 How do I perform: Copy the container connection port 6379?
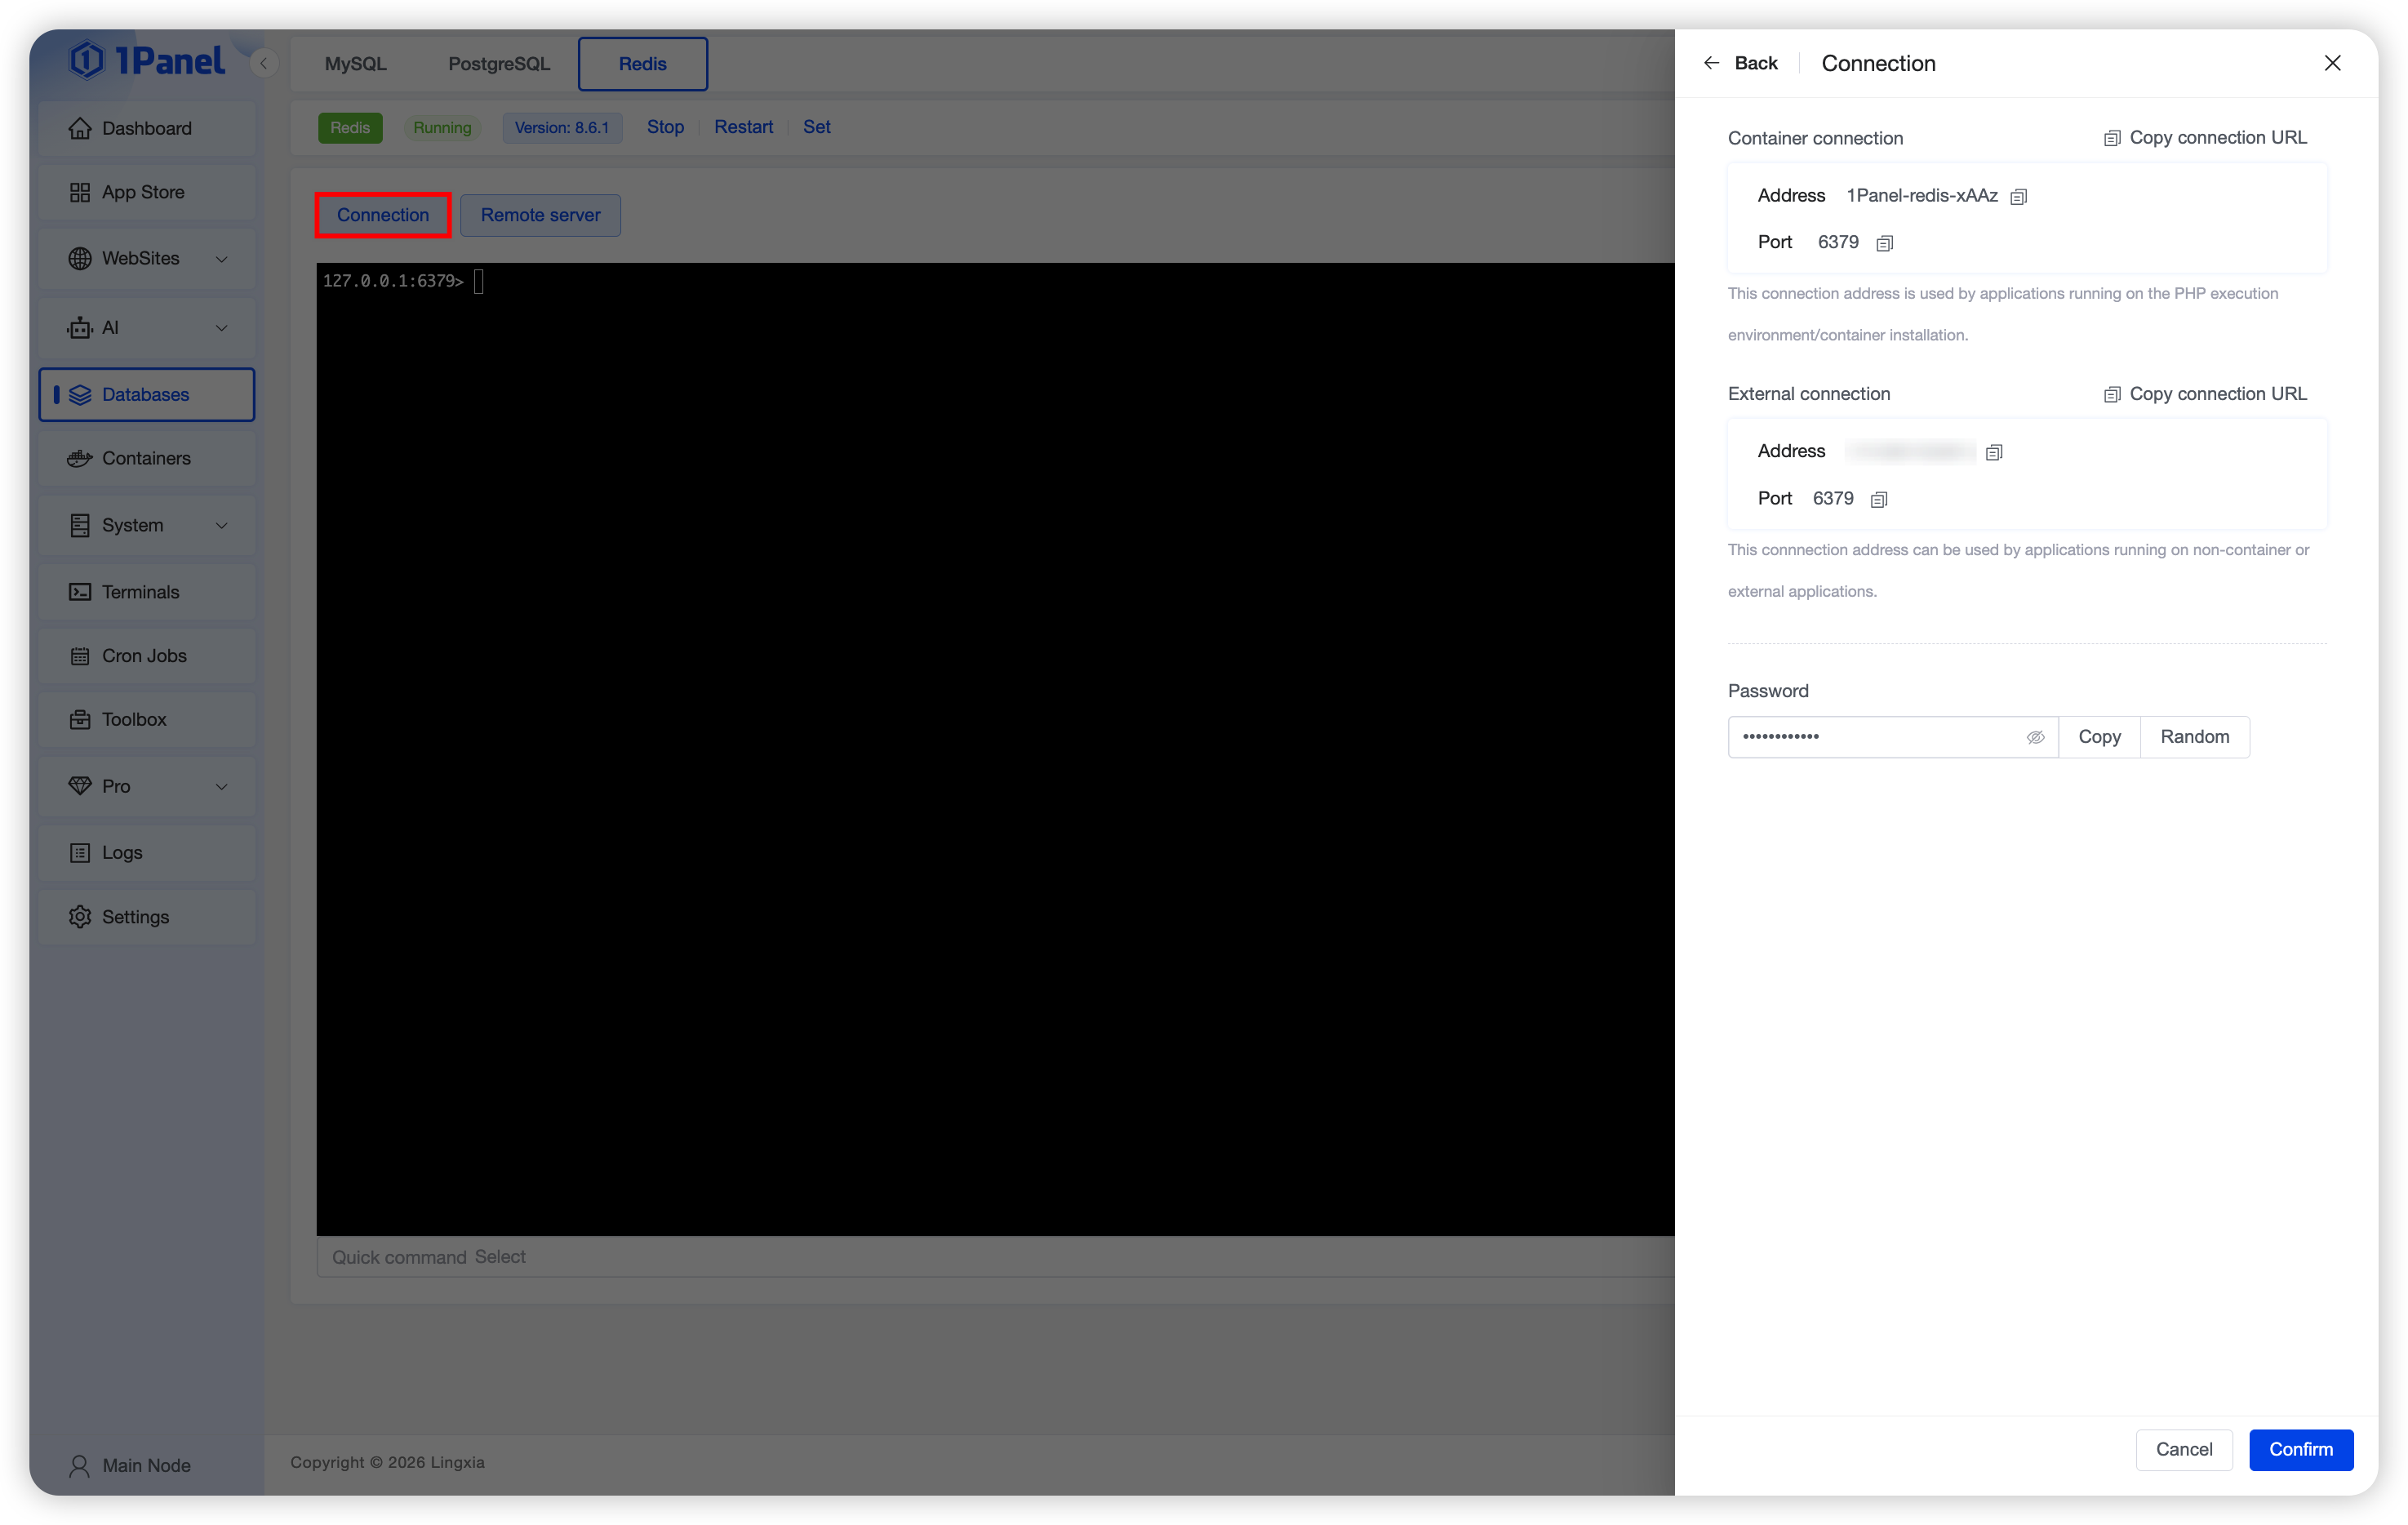[1884, 243]
